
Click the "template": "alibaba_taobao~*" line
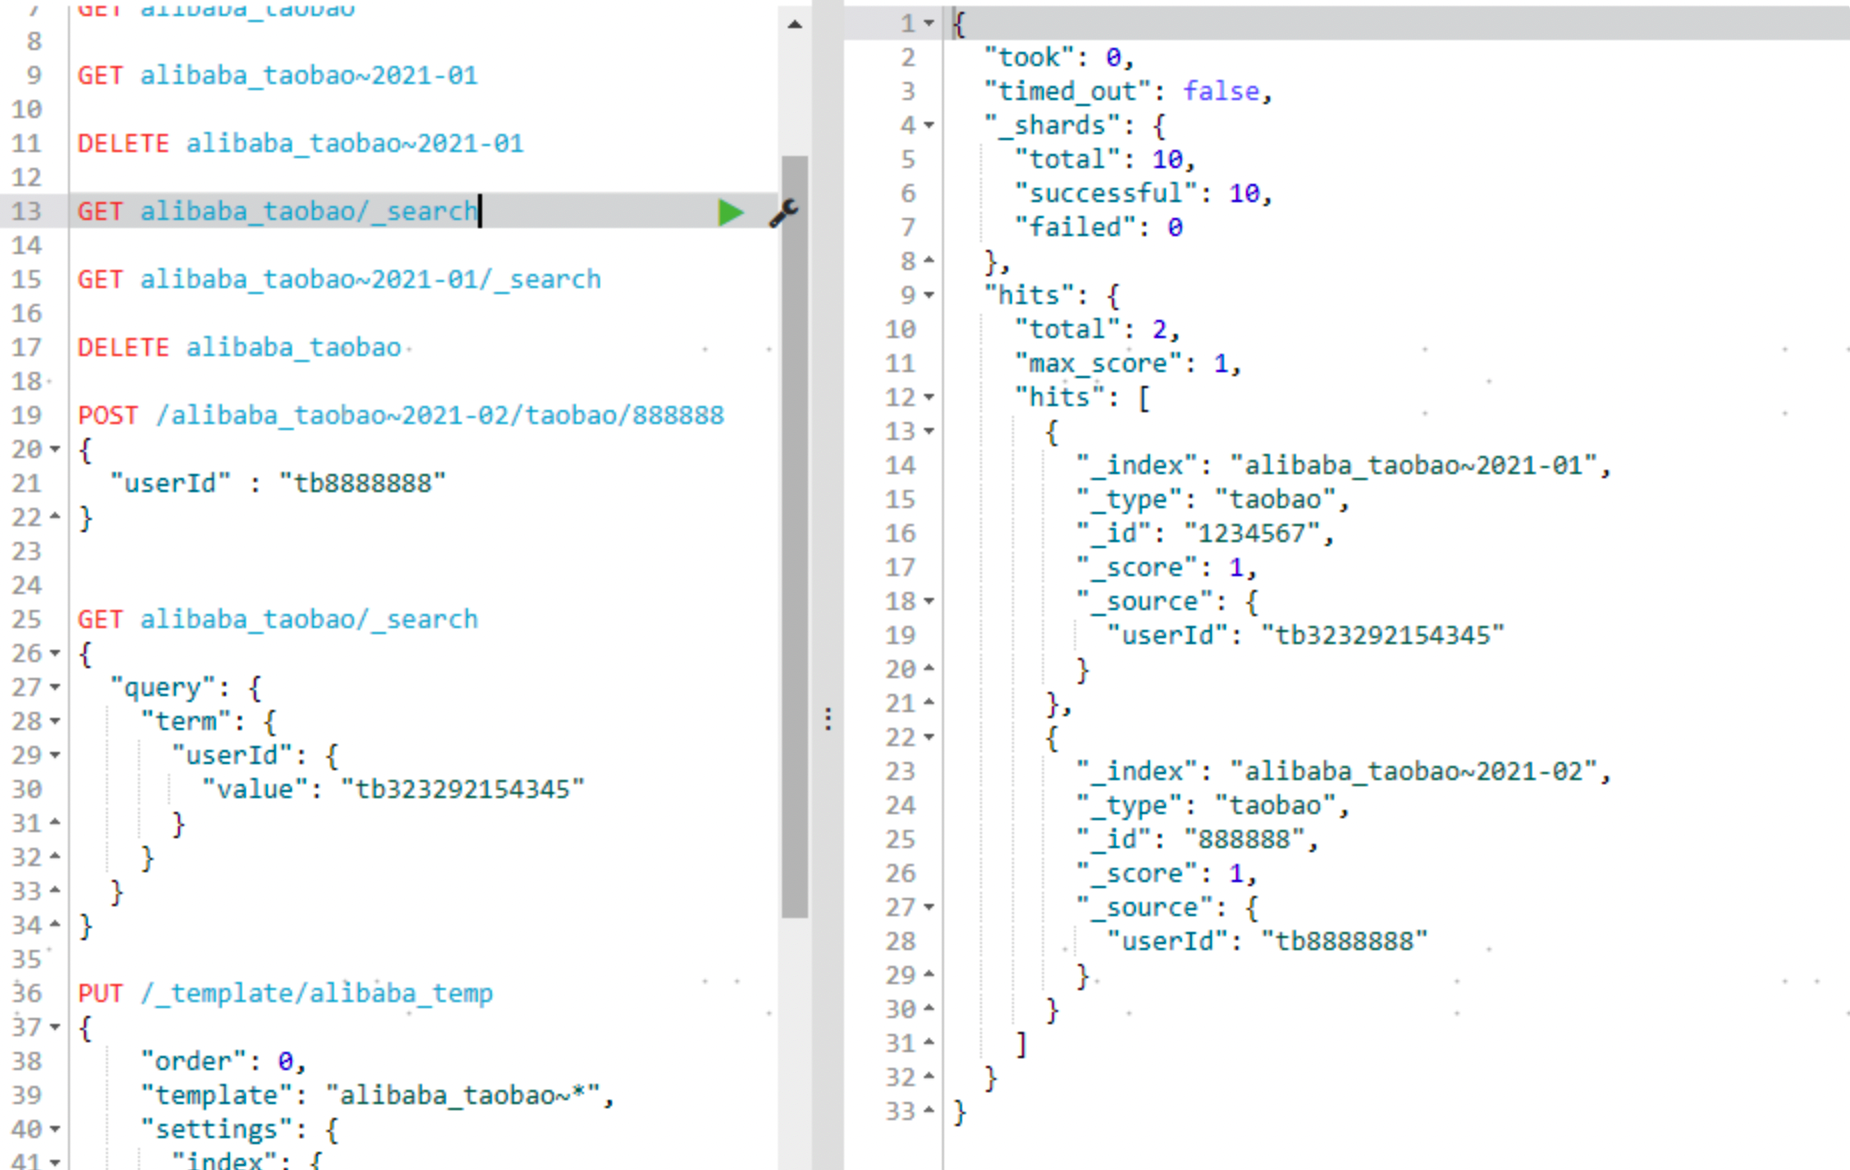378,1096
